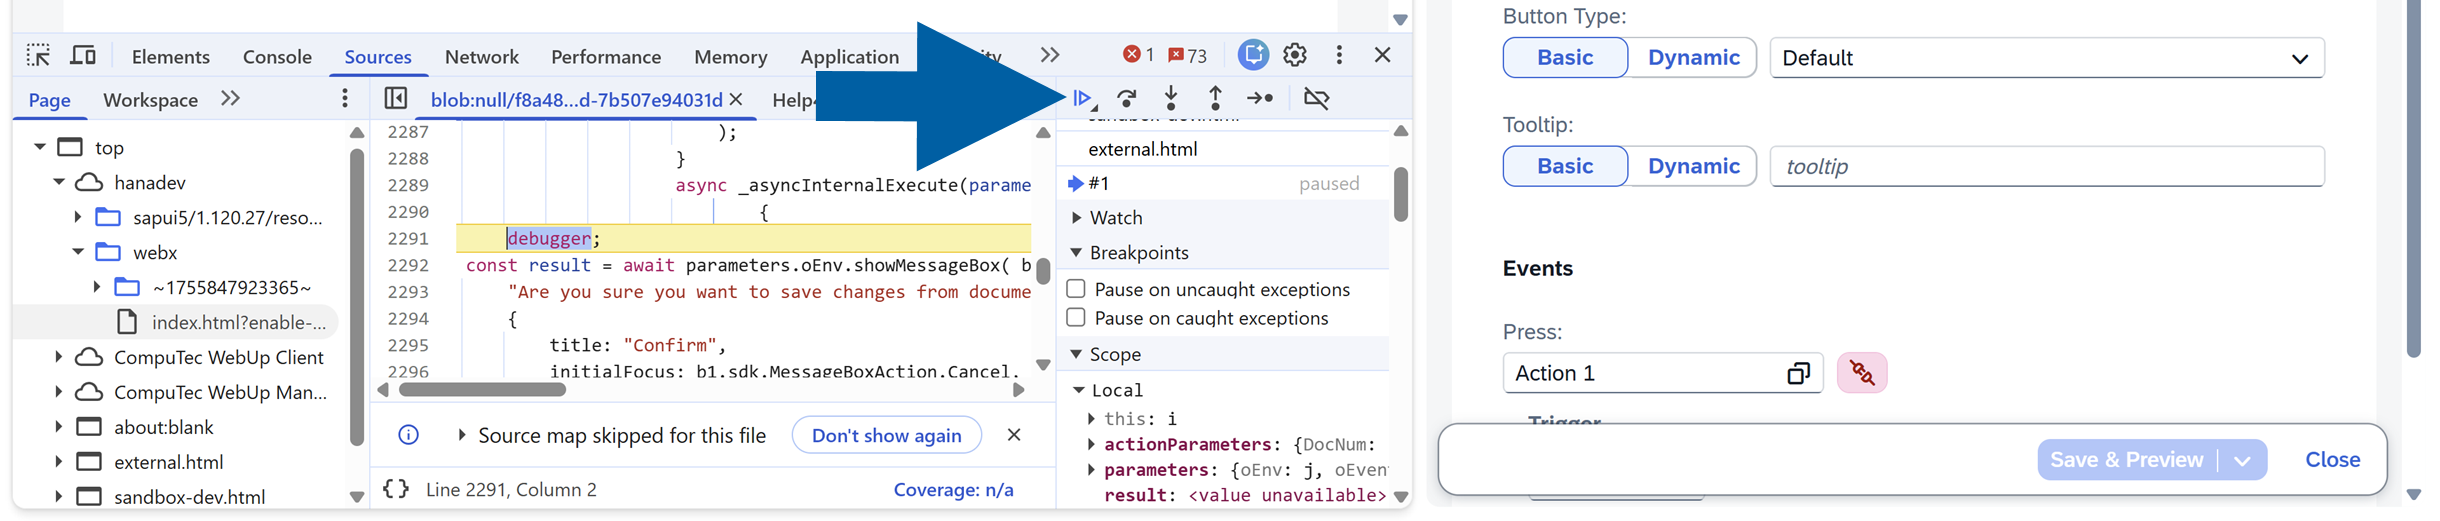Step out of current function

click(x=1215, y=98)
